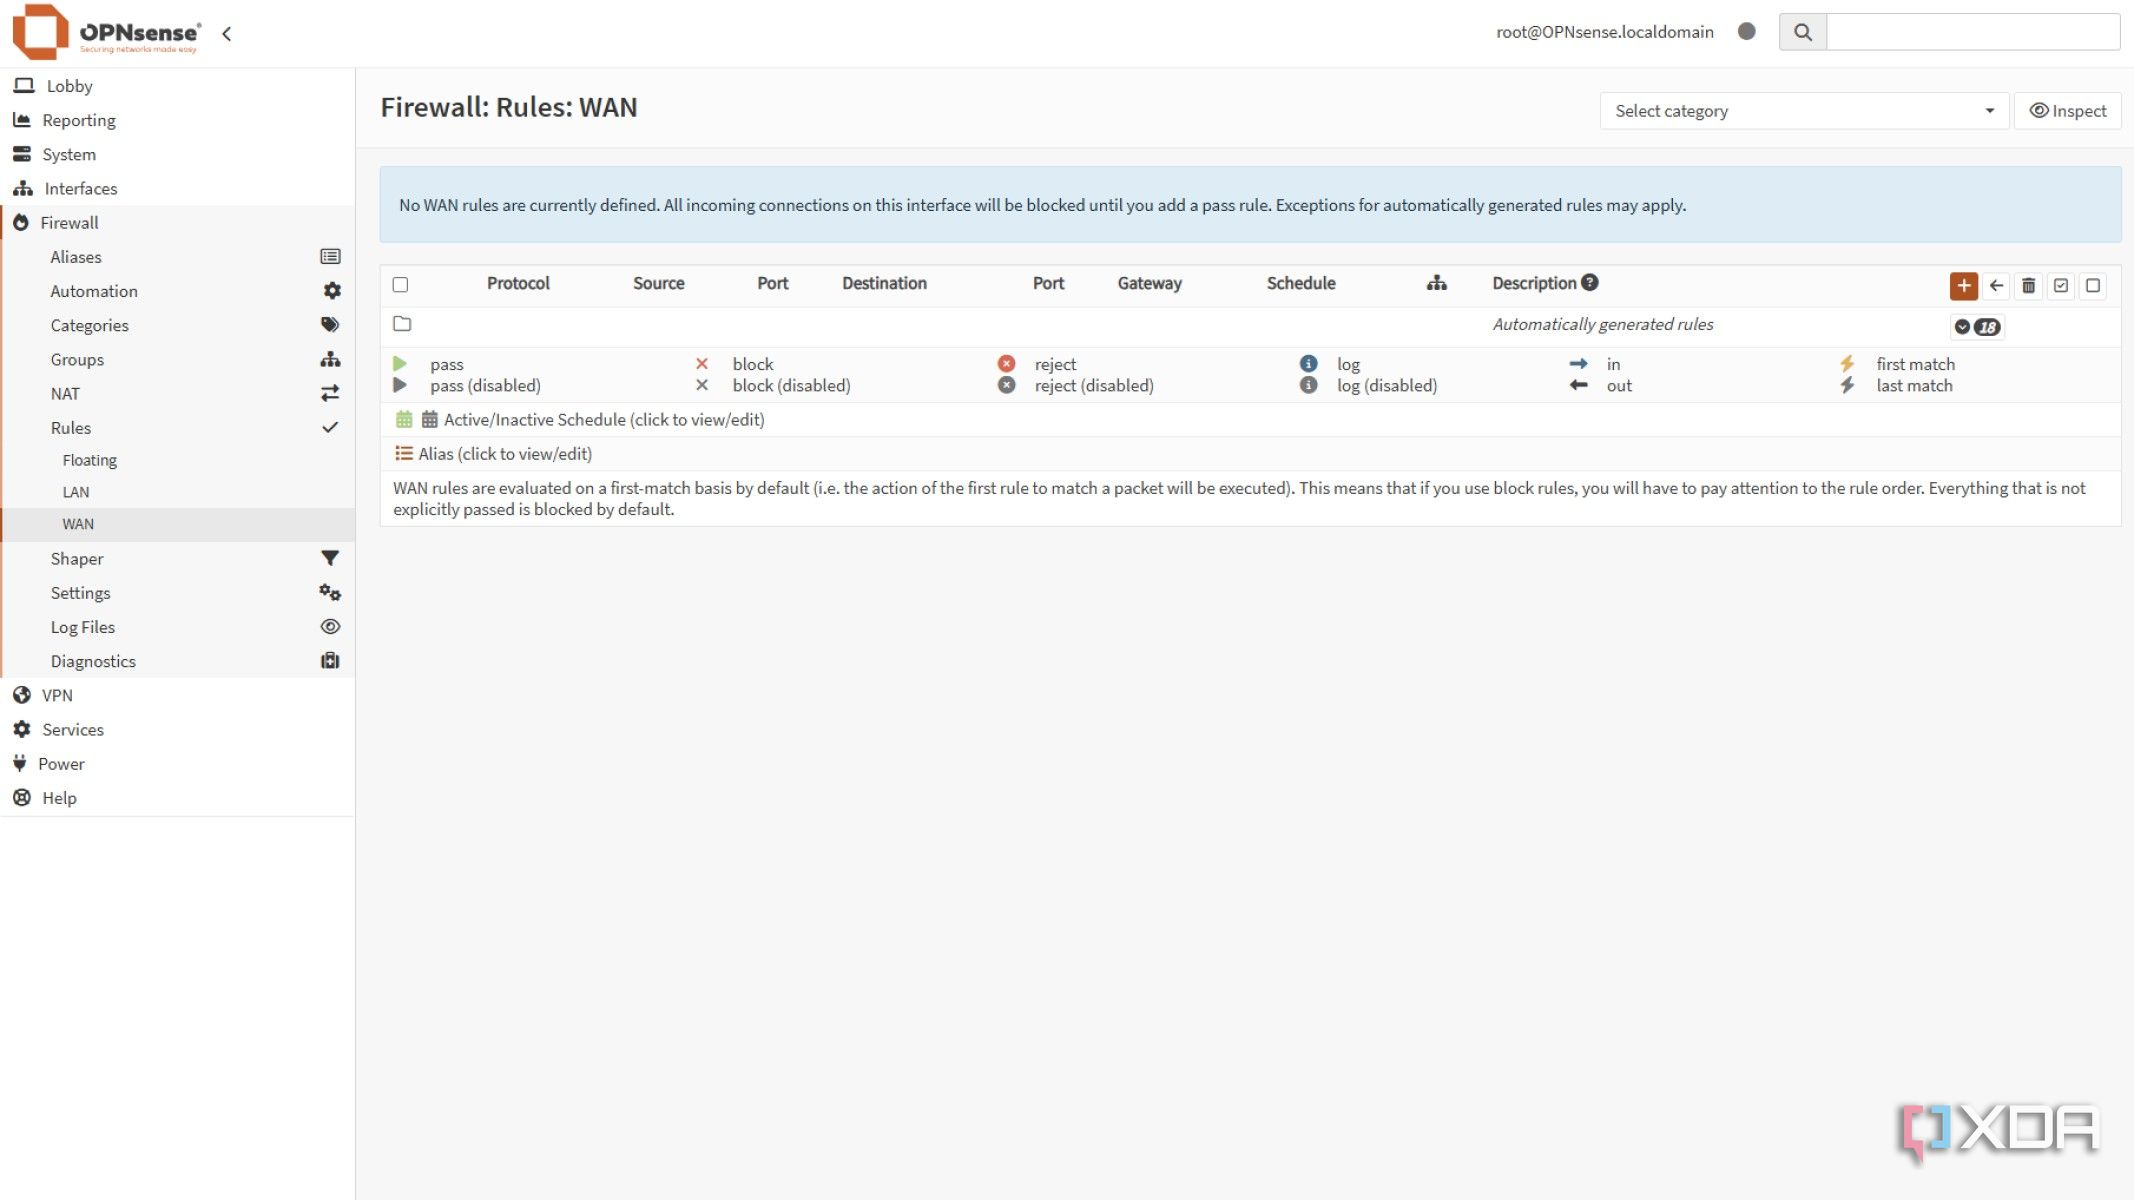Click the move rules arrow icon
The image size is (2134, 1200).
pos(1996,286)
